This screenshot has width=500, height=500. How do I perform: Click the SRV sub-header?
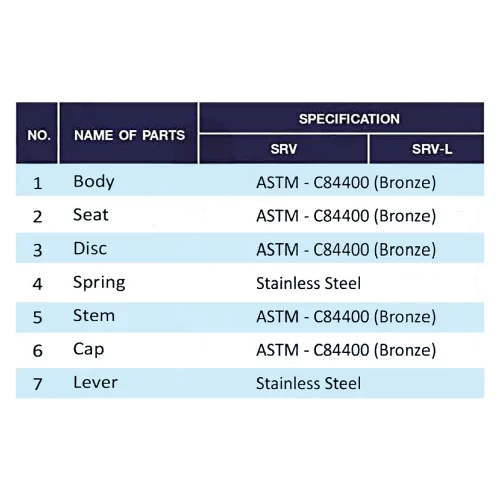coord(284,149)
